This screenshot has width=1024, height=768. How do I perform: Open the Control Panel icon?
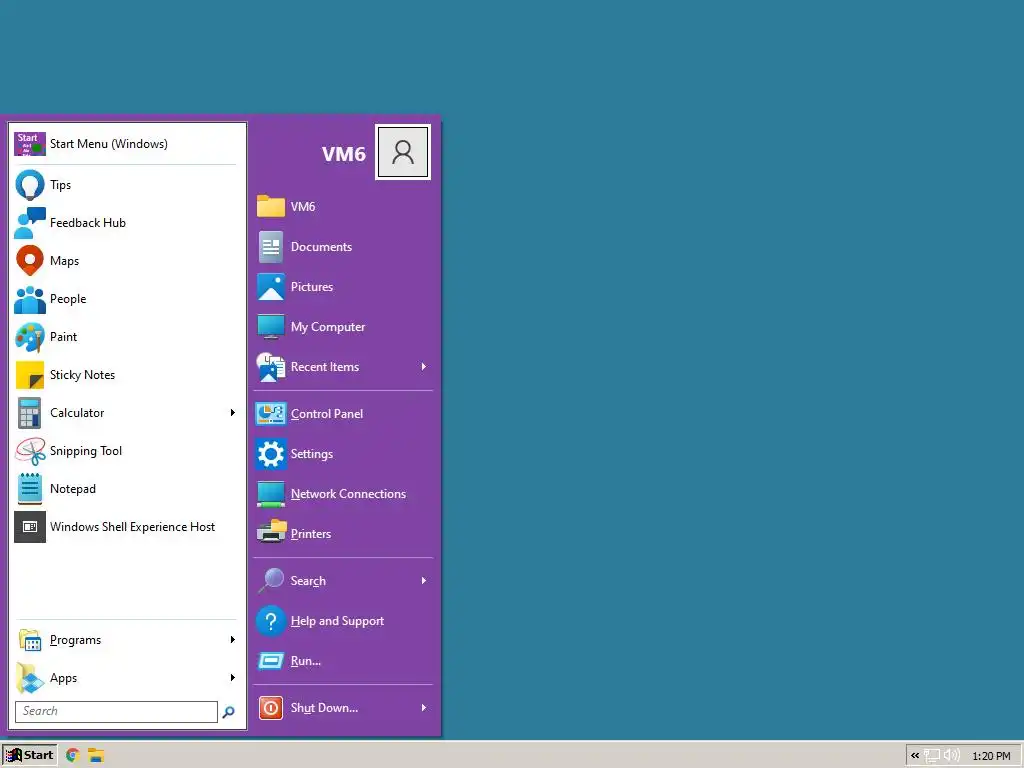pyautogui.click(x=271, y=413)
